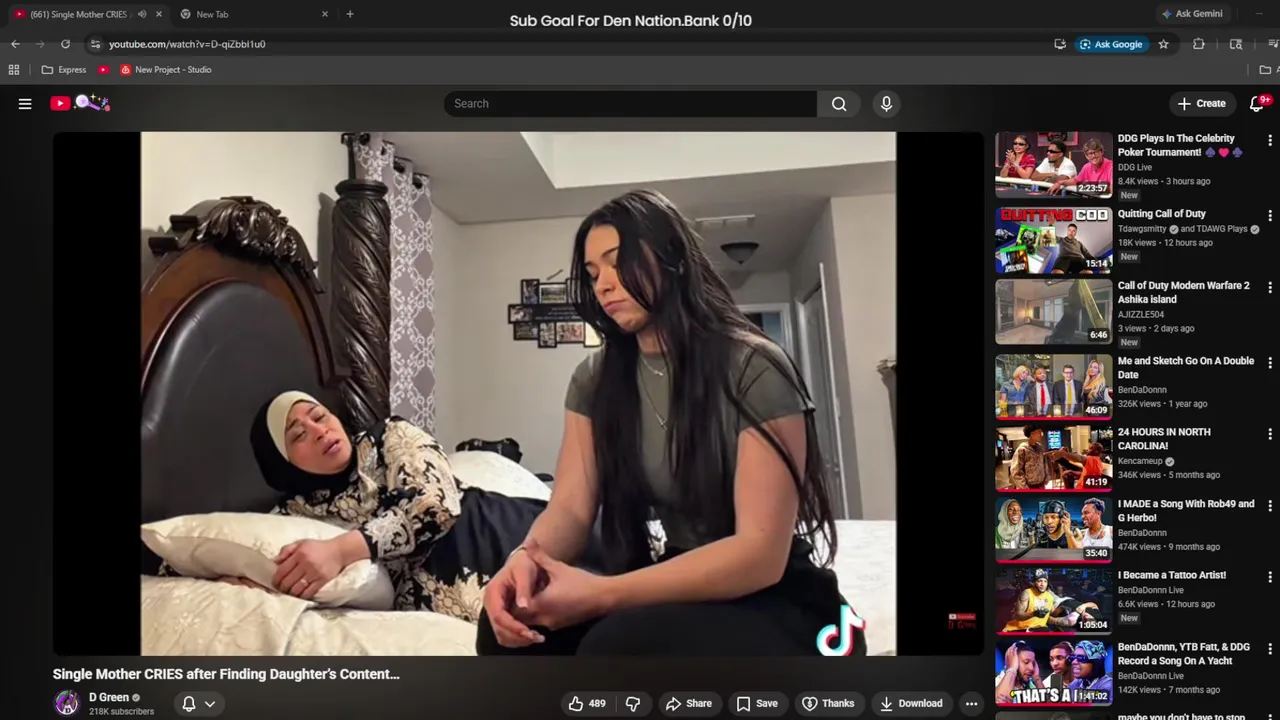
Task: Go back in browser history
Action: (x=15, y=44)
